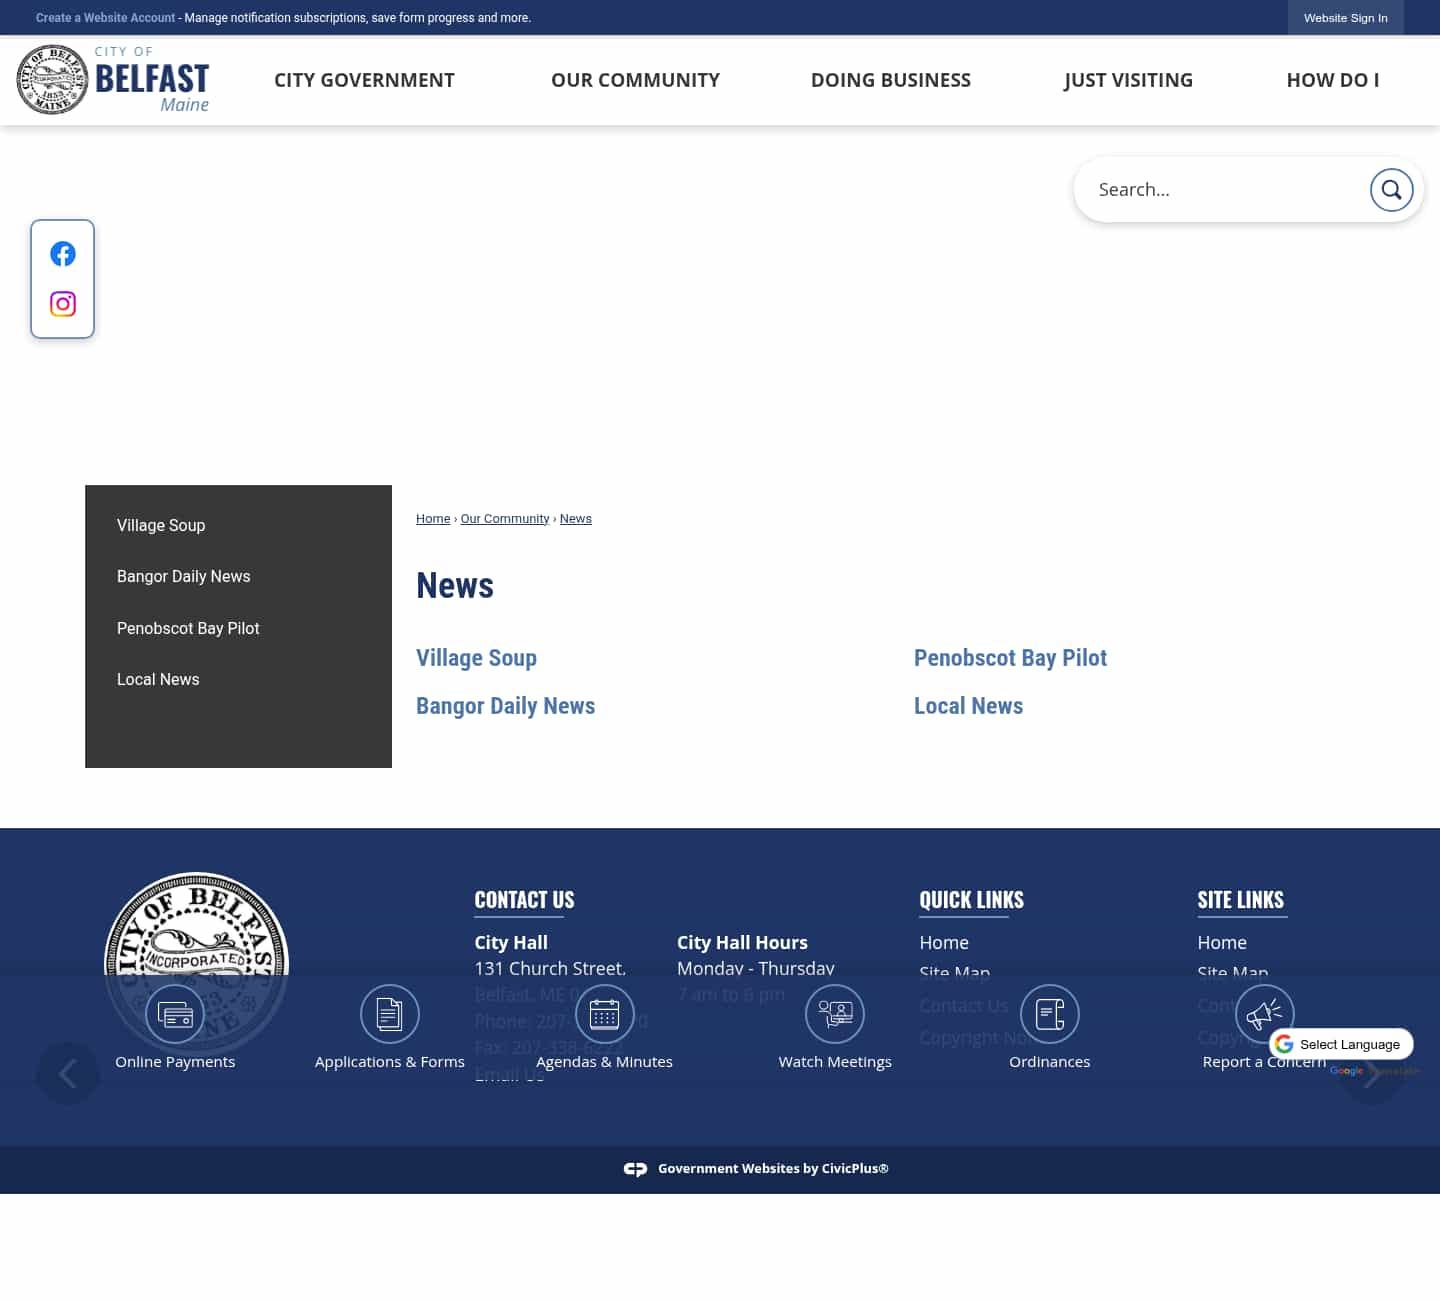This screenshot has width=1440, height=1302.
Task: Click the Website Sign In button
Action: coord(1345,18)
